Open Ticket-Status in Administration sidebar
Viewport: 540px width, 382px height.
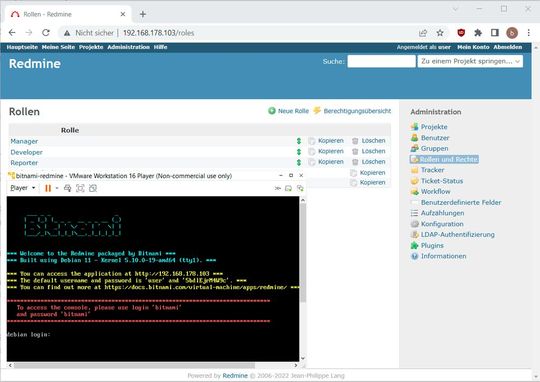442,181
